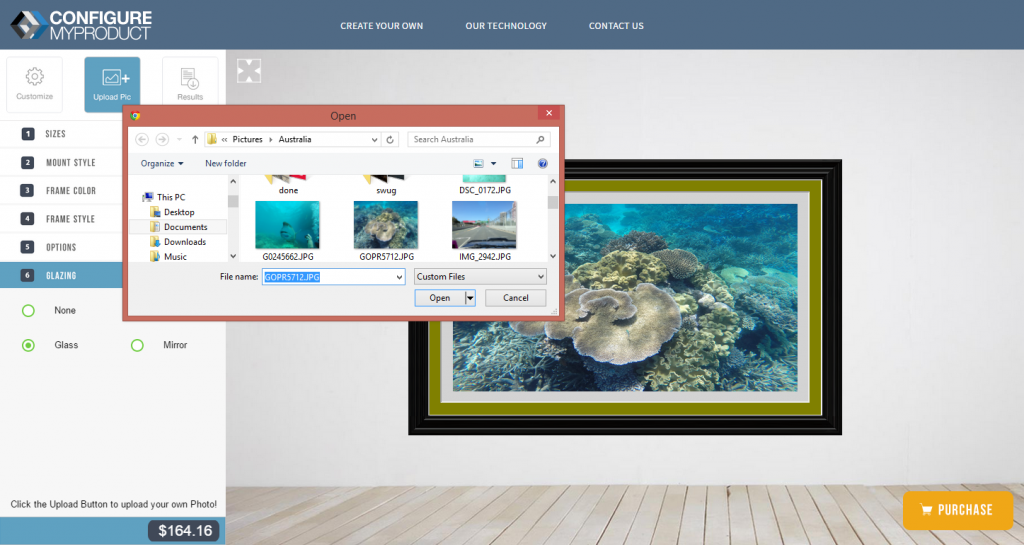Open the recent locations dropdown arrow

179,139
